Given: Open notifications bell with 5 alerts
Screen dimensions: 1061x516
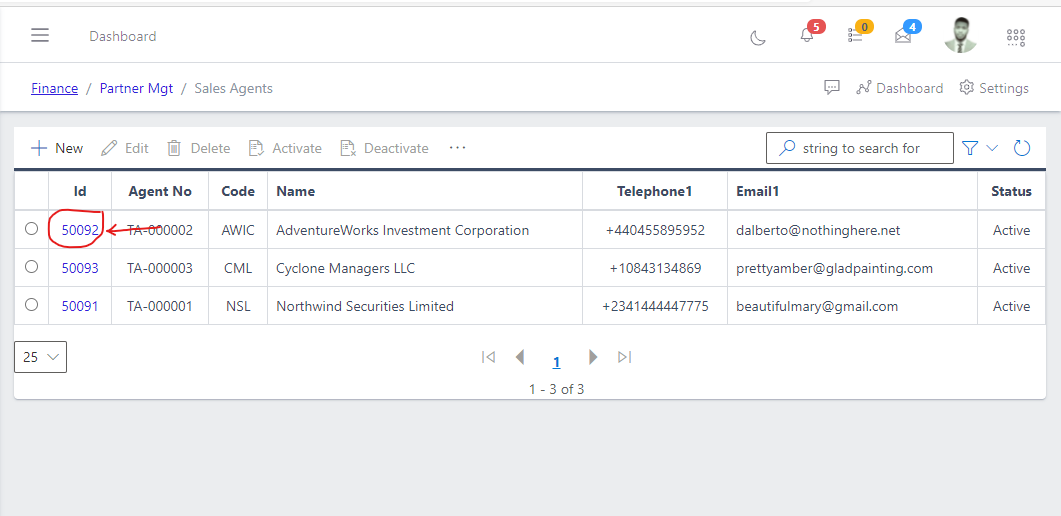Looking at the screenshot, I should click(x=807, y=36).
